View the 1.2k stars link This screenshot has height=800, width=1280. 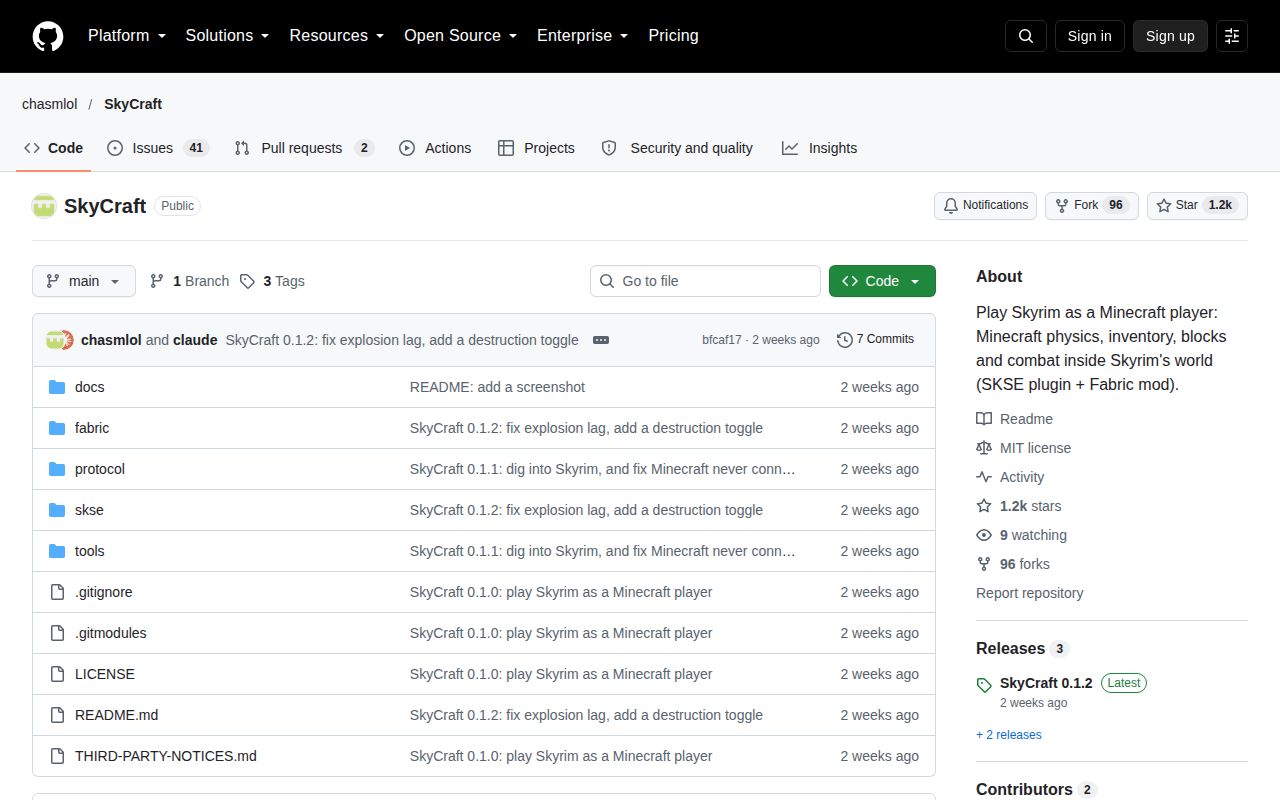point(1019,506)
